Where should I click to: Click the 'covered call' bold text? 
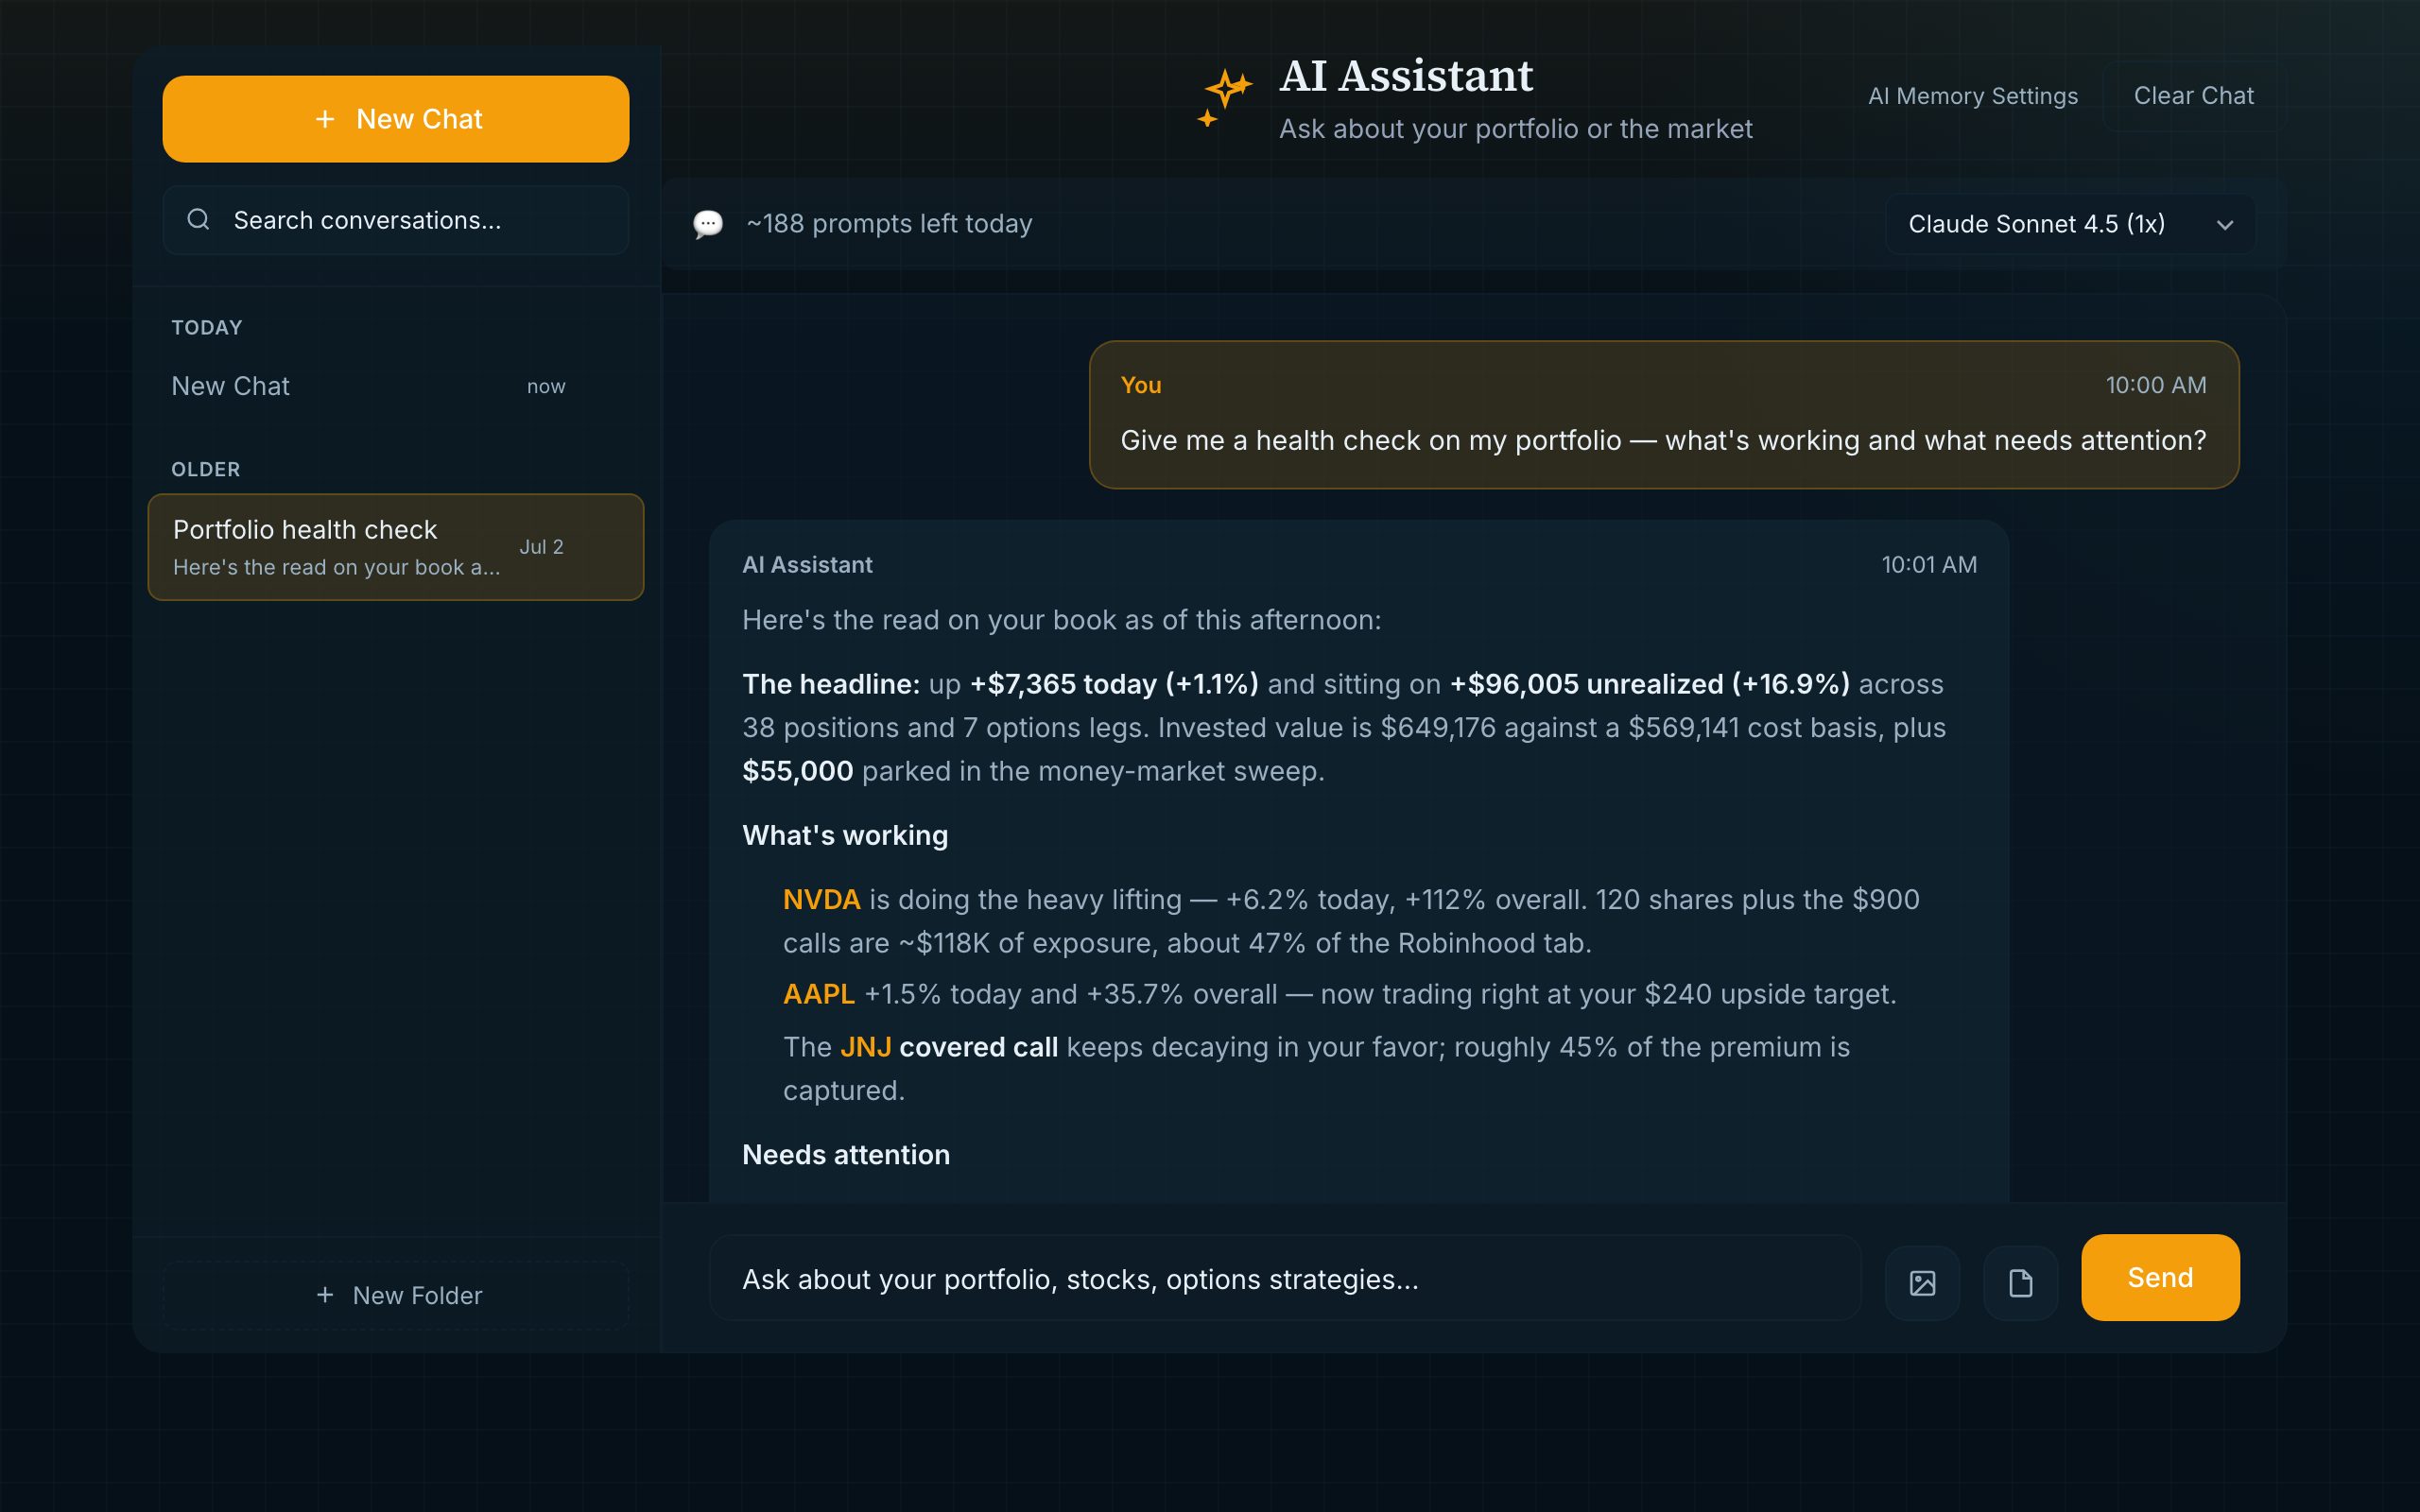coord(978,1047)
